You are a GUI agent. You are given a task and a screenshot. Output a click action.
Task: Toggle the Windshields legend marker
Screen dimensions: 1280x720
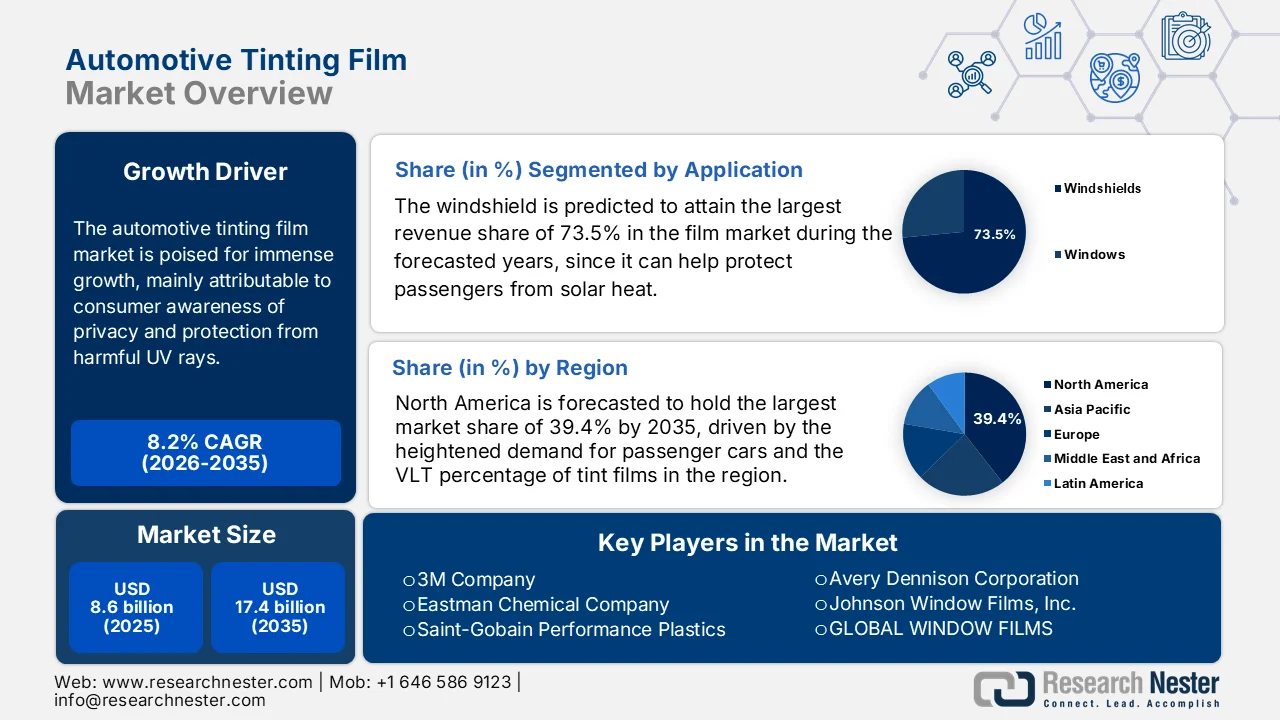click(x=1057, y=187)
